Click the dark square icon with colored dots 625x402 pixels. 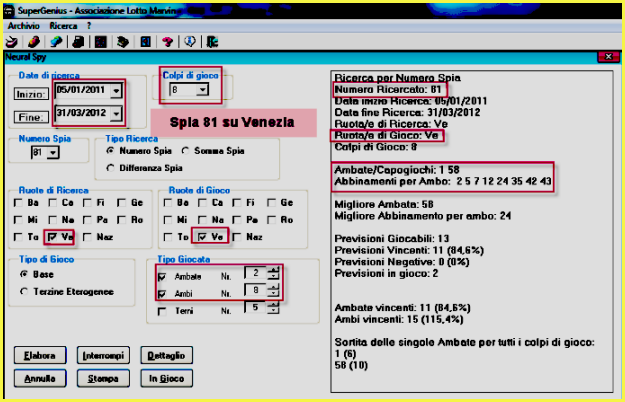[x=100, y=41]
